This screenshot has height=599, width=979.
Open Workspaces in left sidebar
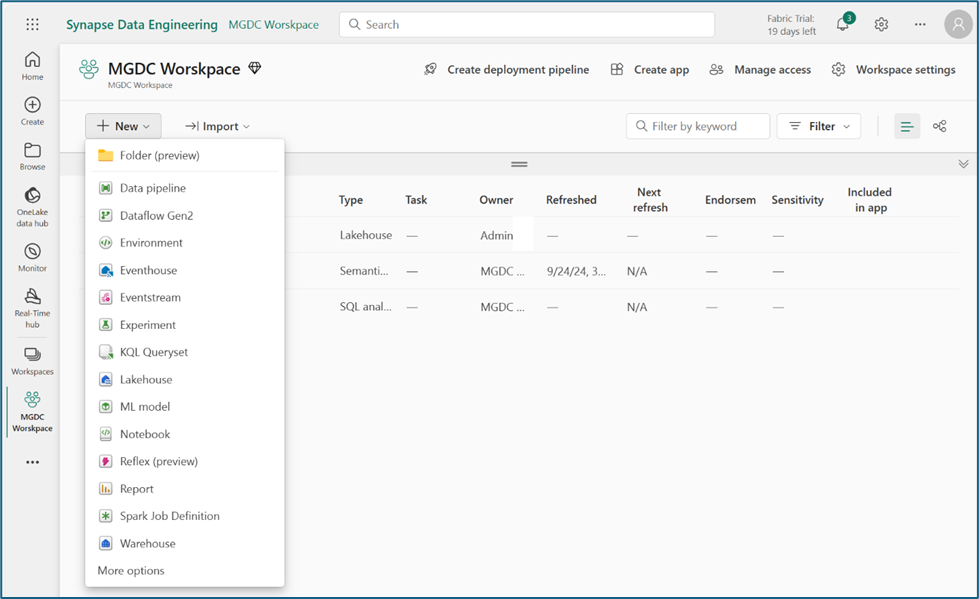point(32,361)
